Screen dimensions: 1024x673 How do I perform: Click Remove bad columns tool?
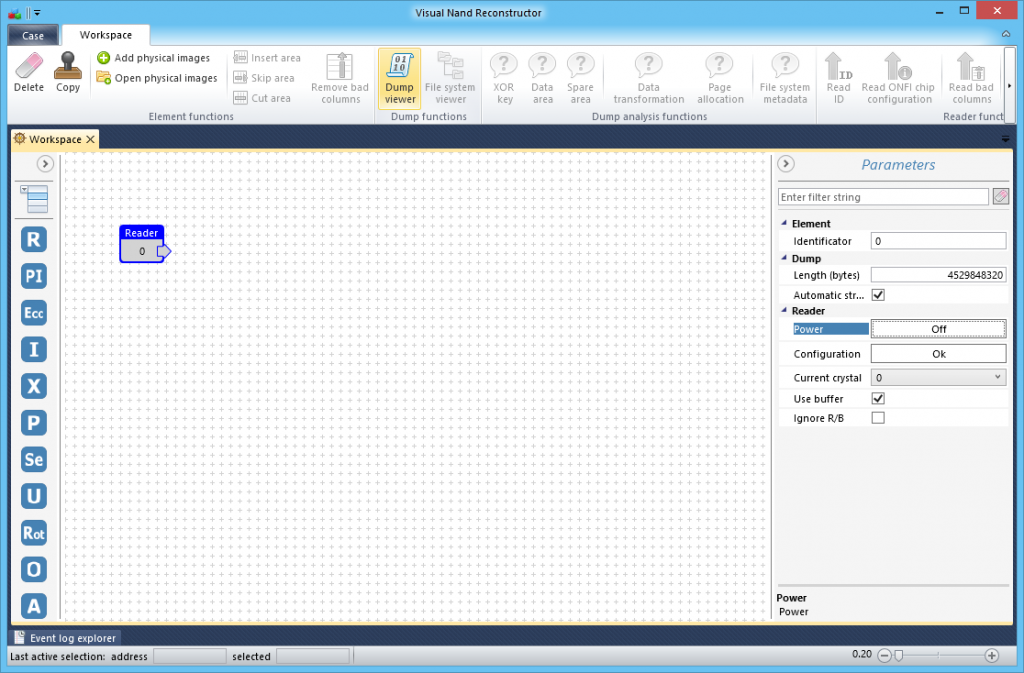tap(340, 78)
